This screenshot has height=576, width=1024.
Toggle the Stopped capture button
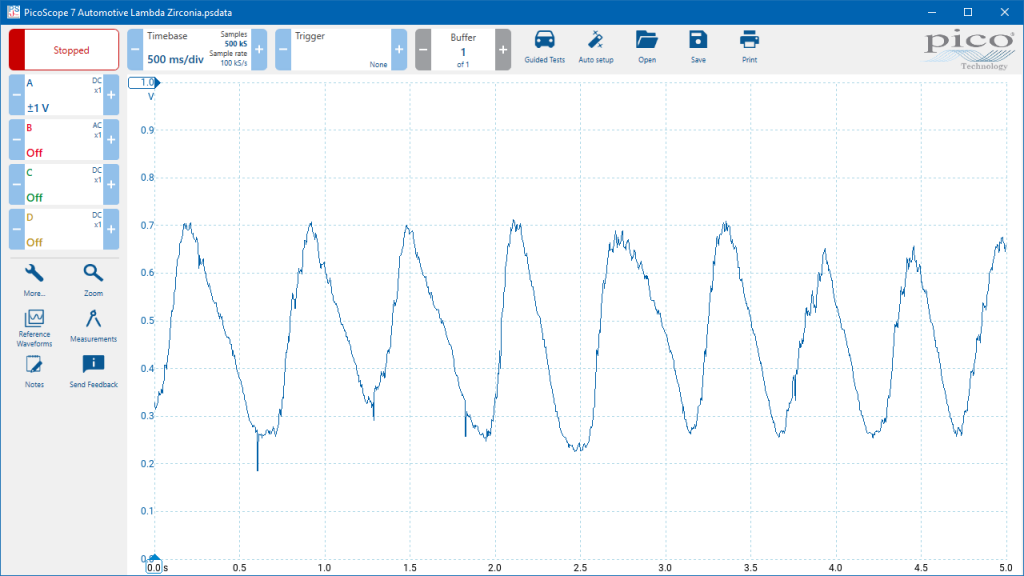[x=64, y=50]
